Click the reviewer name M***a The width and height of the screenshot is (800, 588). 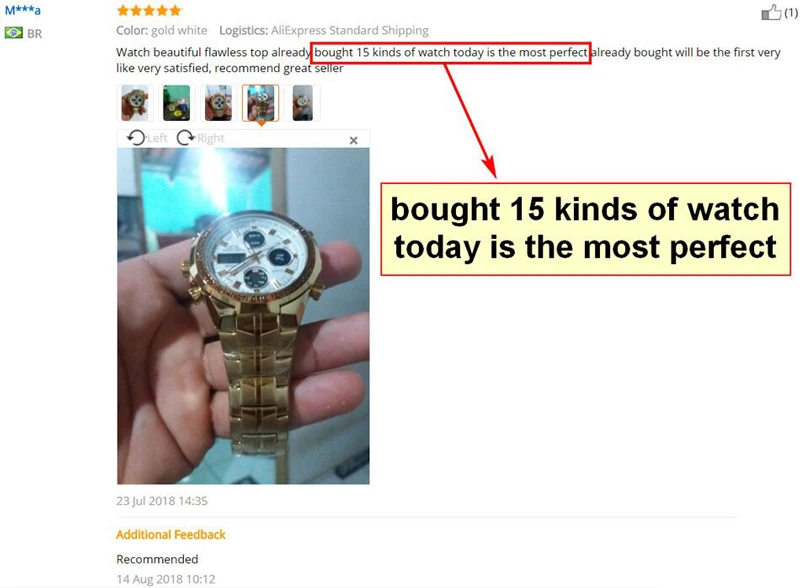tap(22, 10)
